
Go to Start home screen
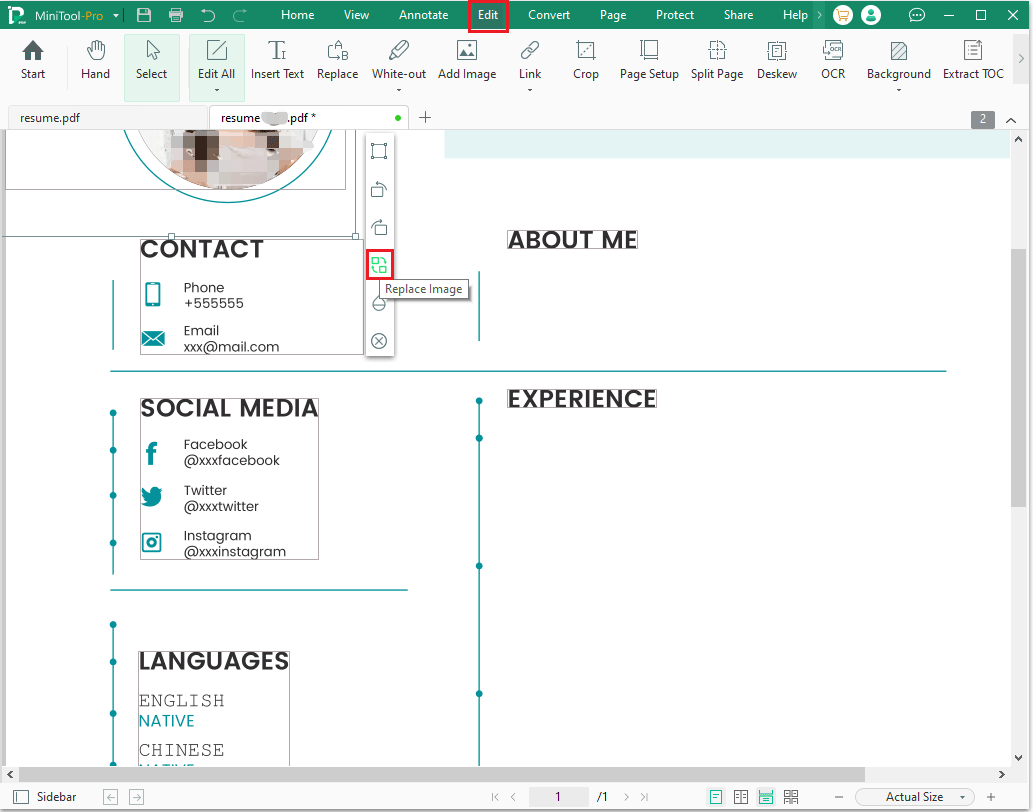[33, 61]
